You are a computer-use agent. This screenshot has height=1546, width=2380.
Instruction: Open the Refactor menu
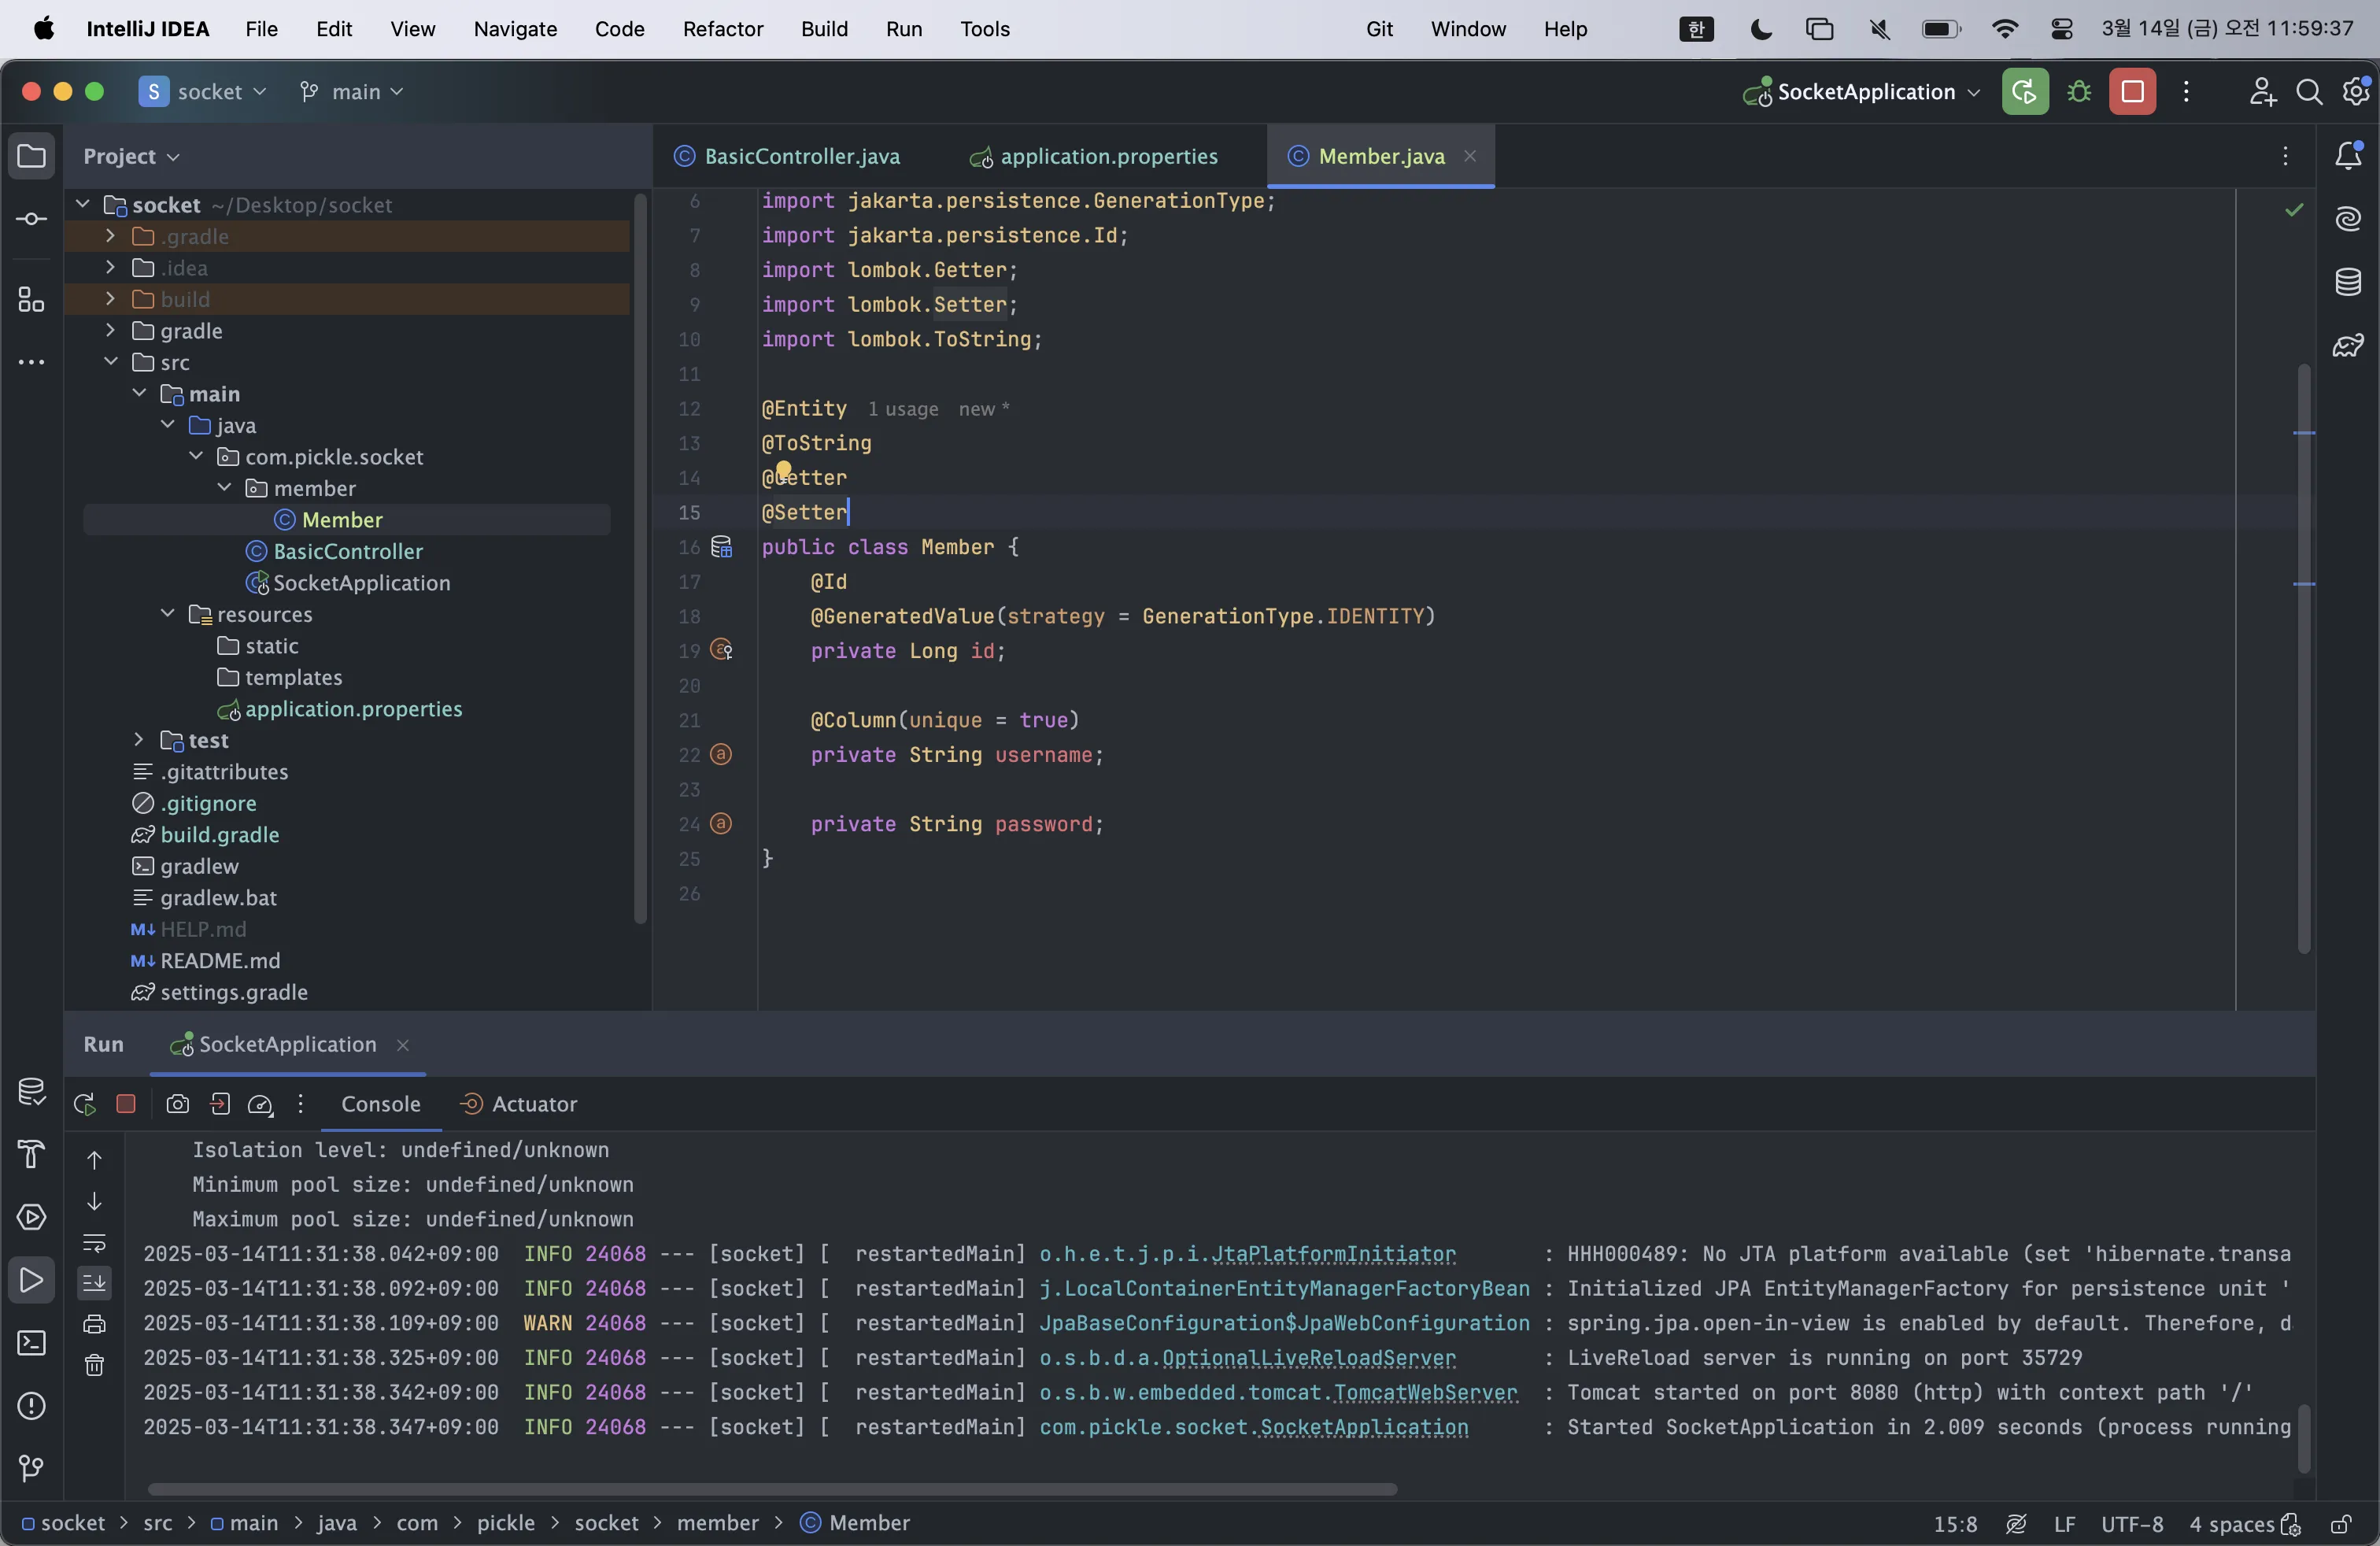[722, 29]
